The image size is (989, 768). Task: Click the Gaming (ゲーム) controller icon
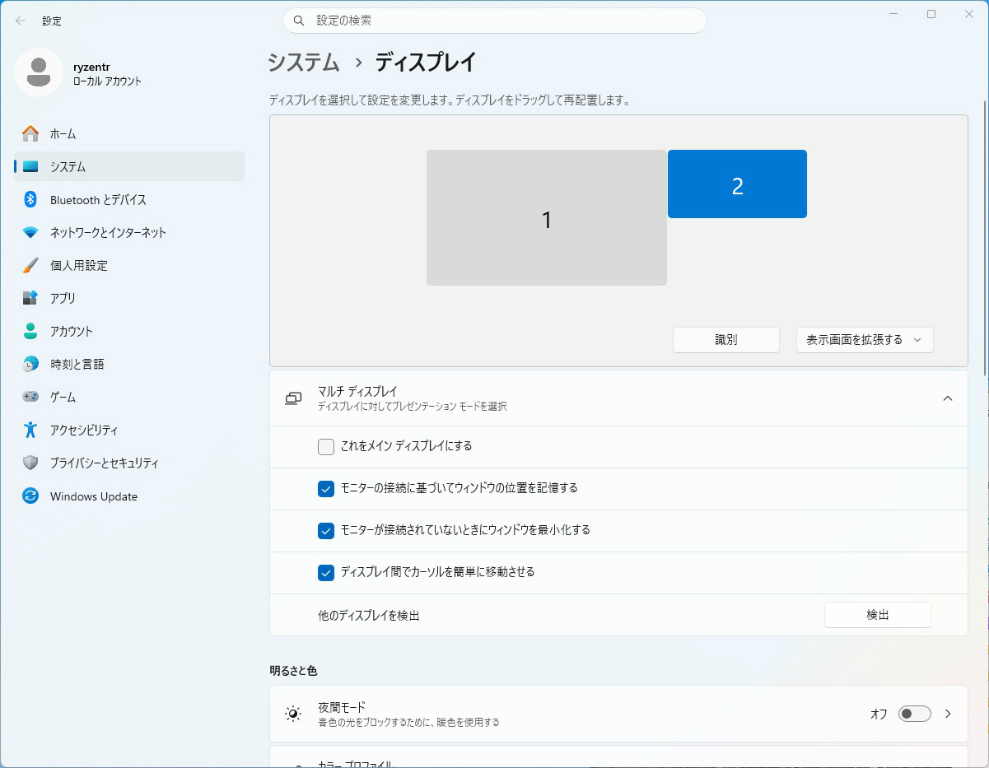pos(30,397)
